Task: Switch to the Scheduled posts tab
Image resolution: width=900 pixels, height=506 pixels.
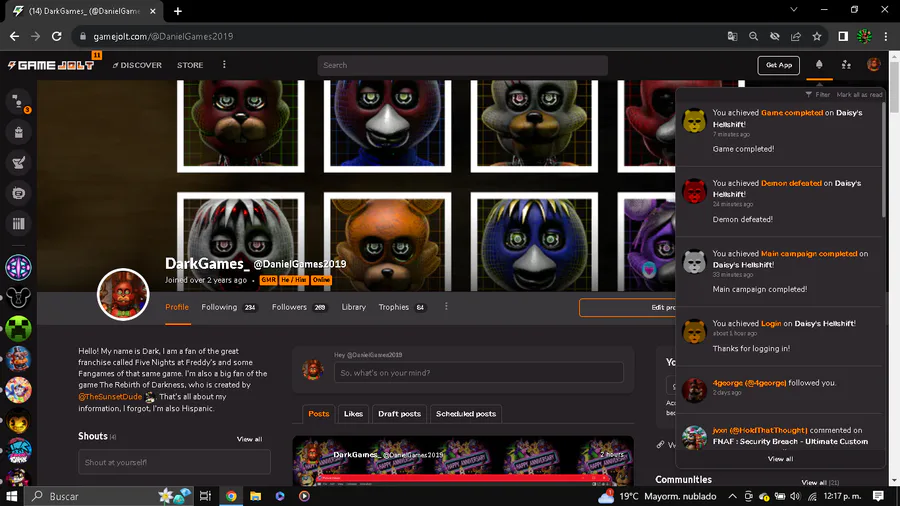Action: coord(465,414)
